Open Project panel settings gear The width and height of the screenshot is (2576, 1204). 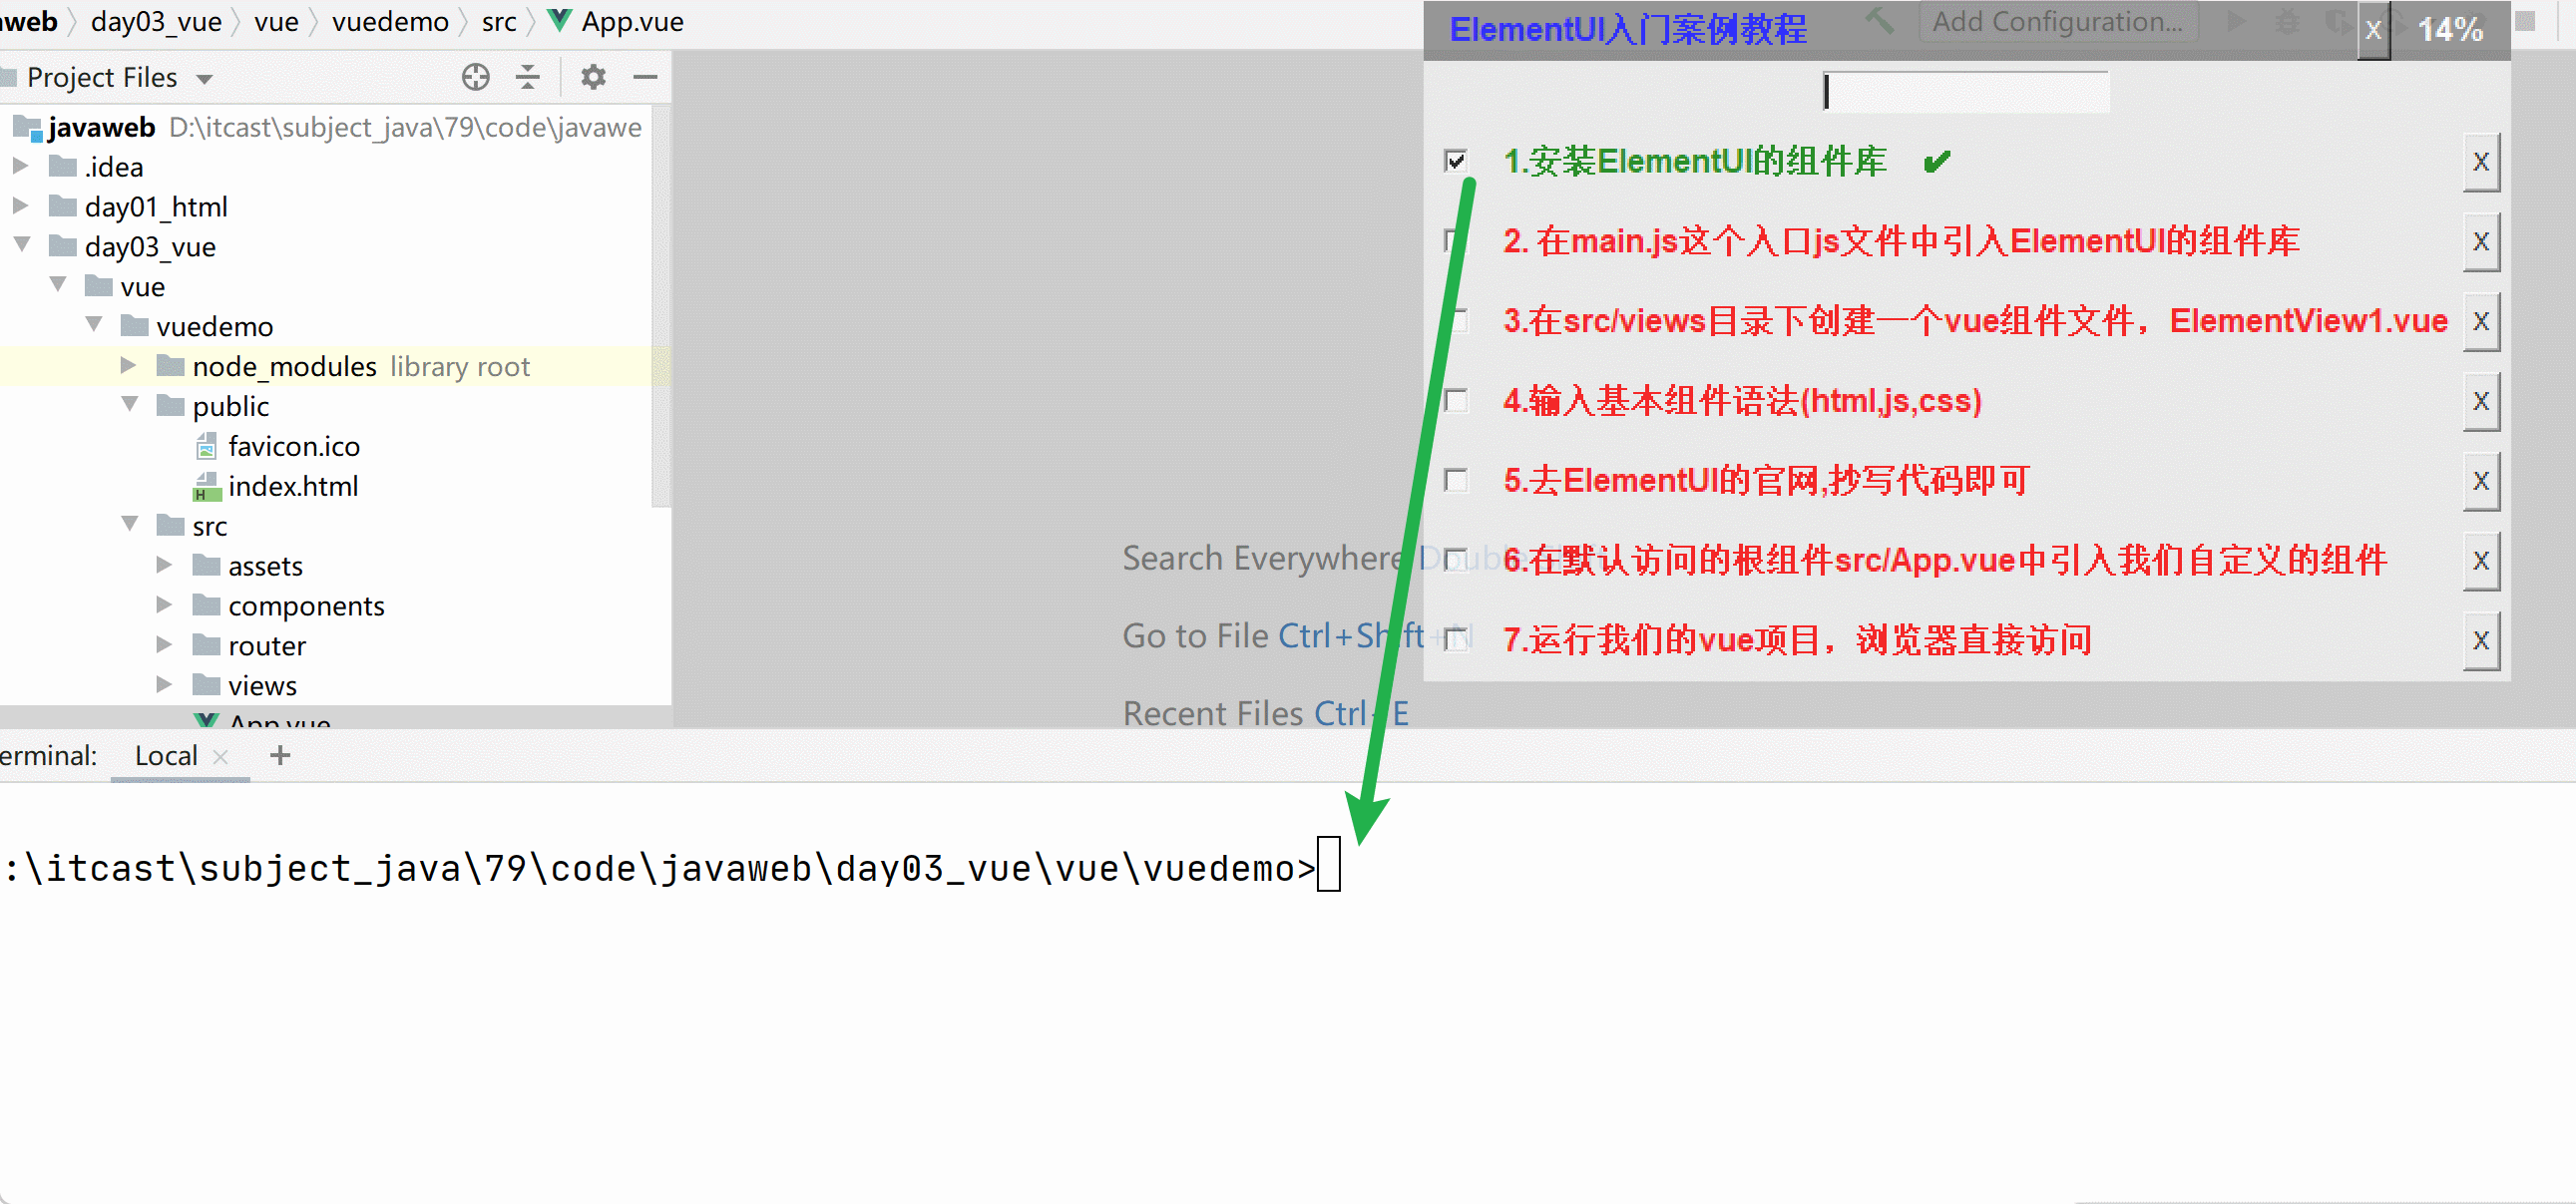tap(594, 77)
